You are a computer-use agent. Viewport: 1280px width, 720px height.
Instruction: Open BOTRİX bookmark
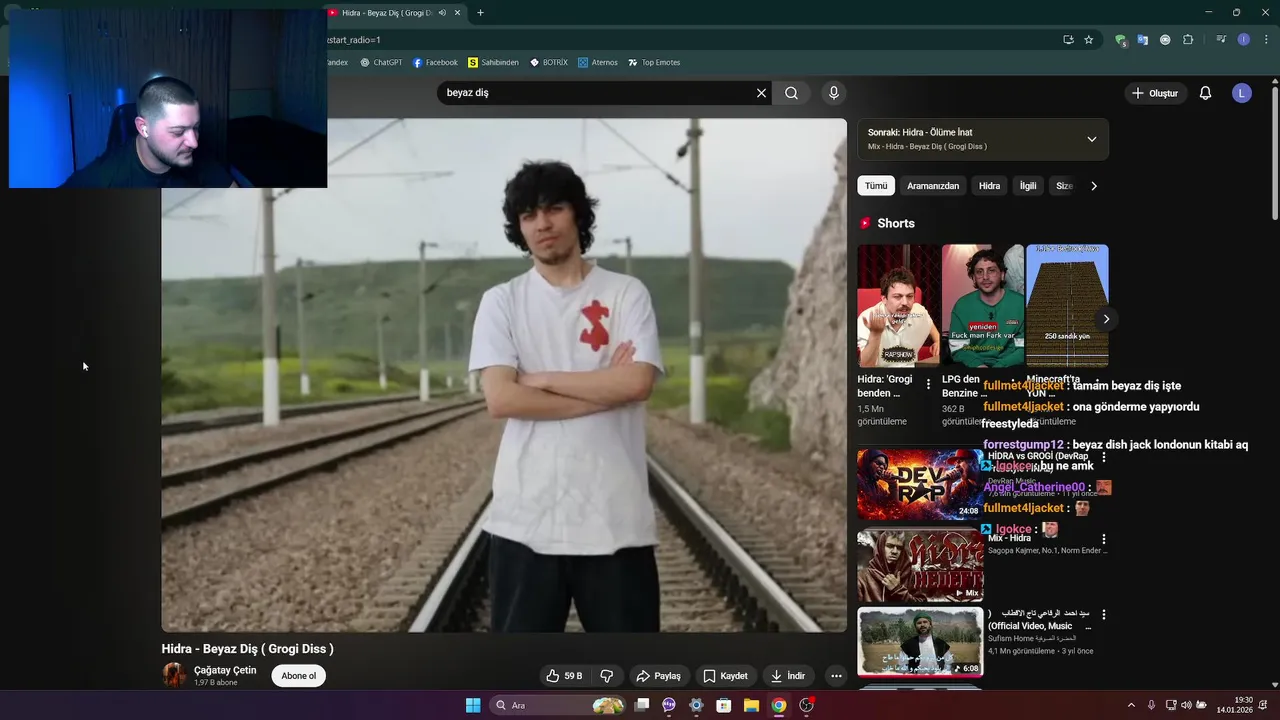click(x=549, y=62)
